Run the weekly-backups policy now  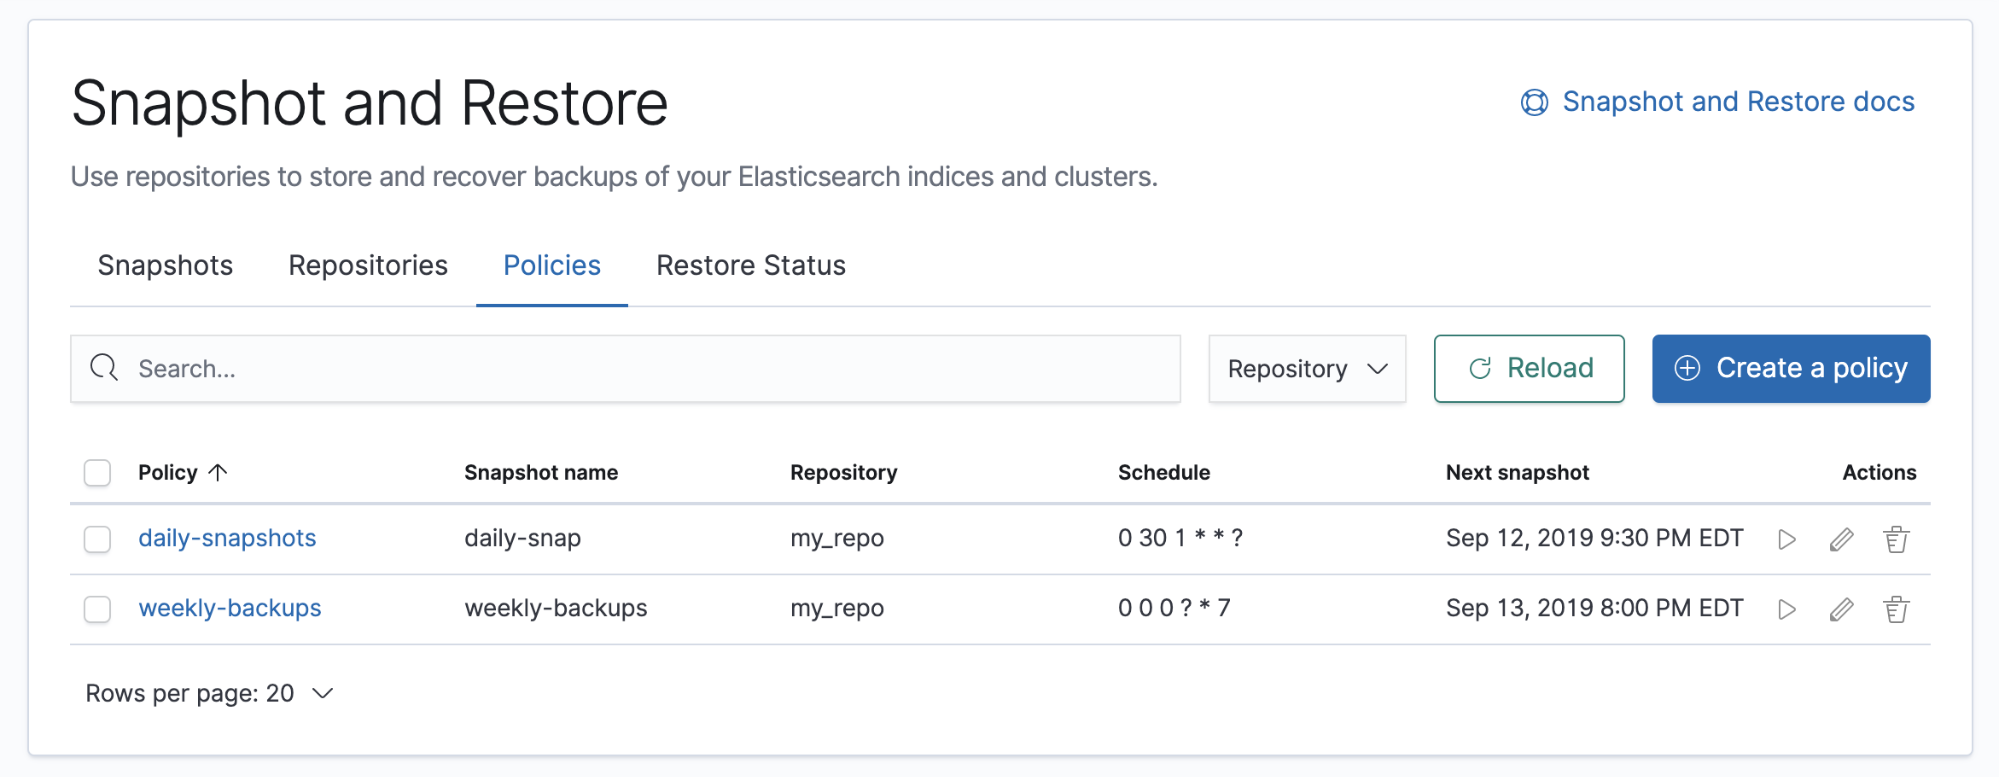(x=1786, y=609)
